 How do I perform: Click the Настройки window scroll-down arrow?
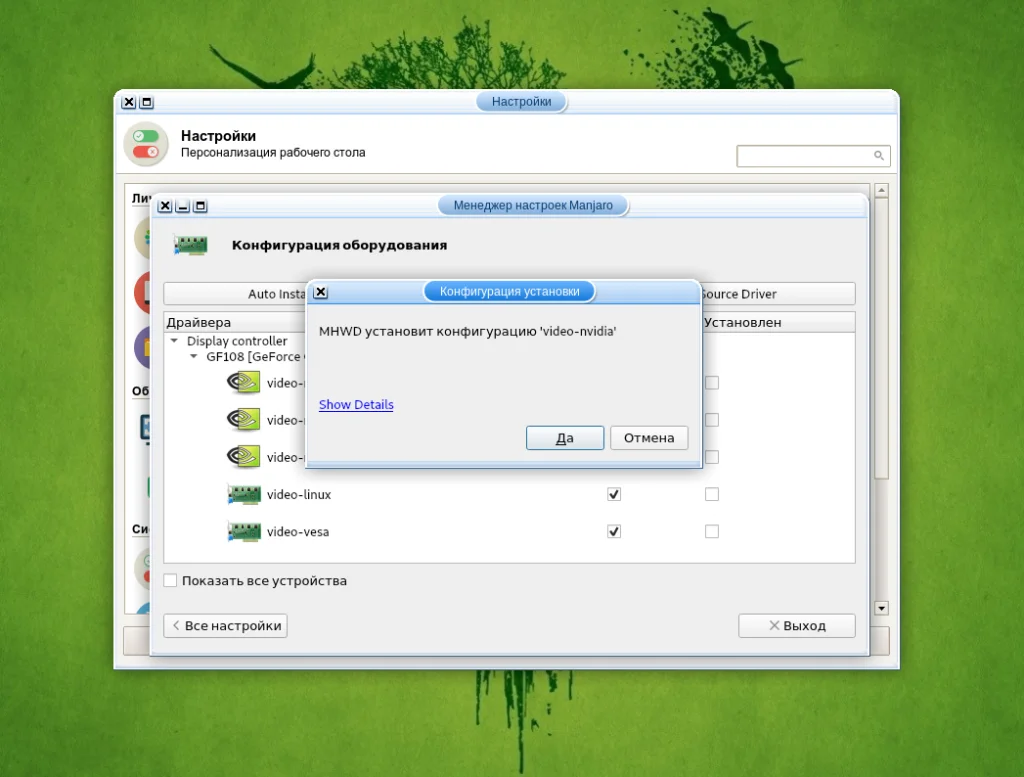(882, 609)
